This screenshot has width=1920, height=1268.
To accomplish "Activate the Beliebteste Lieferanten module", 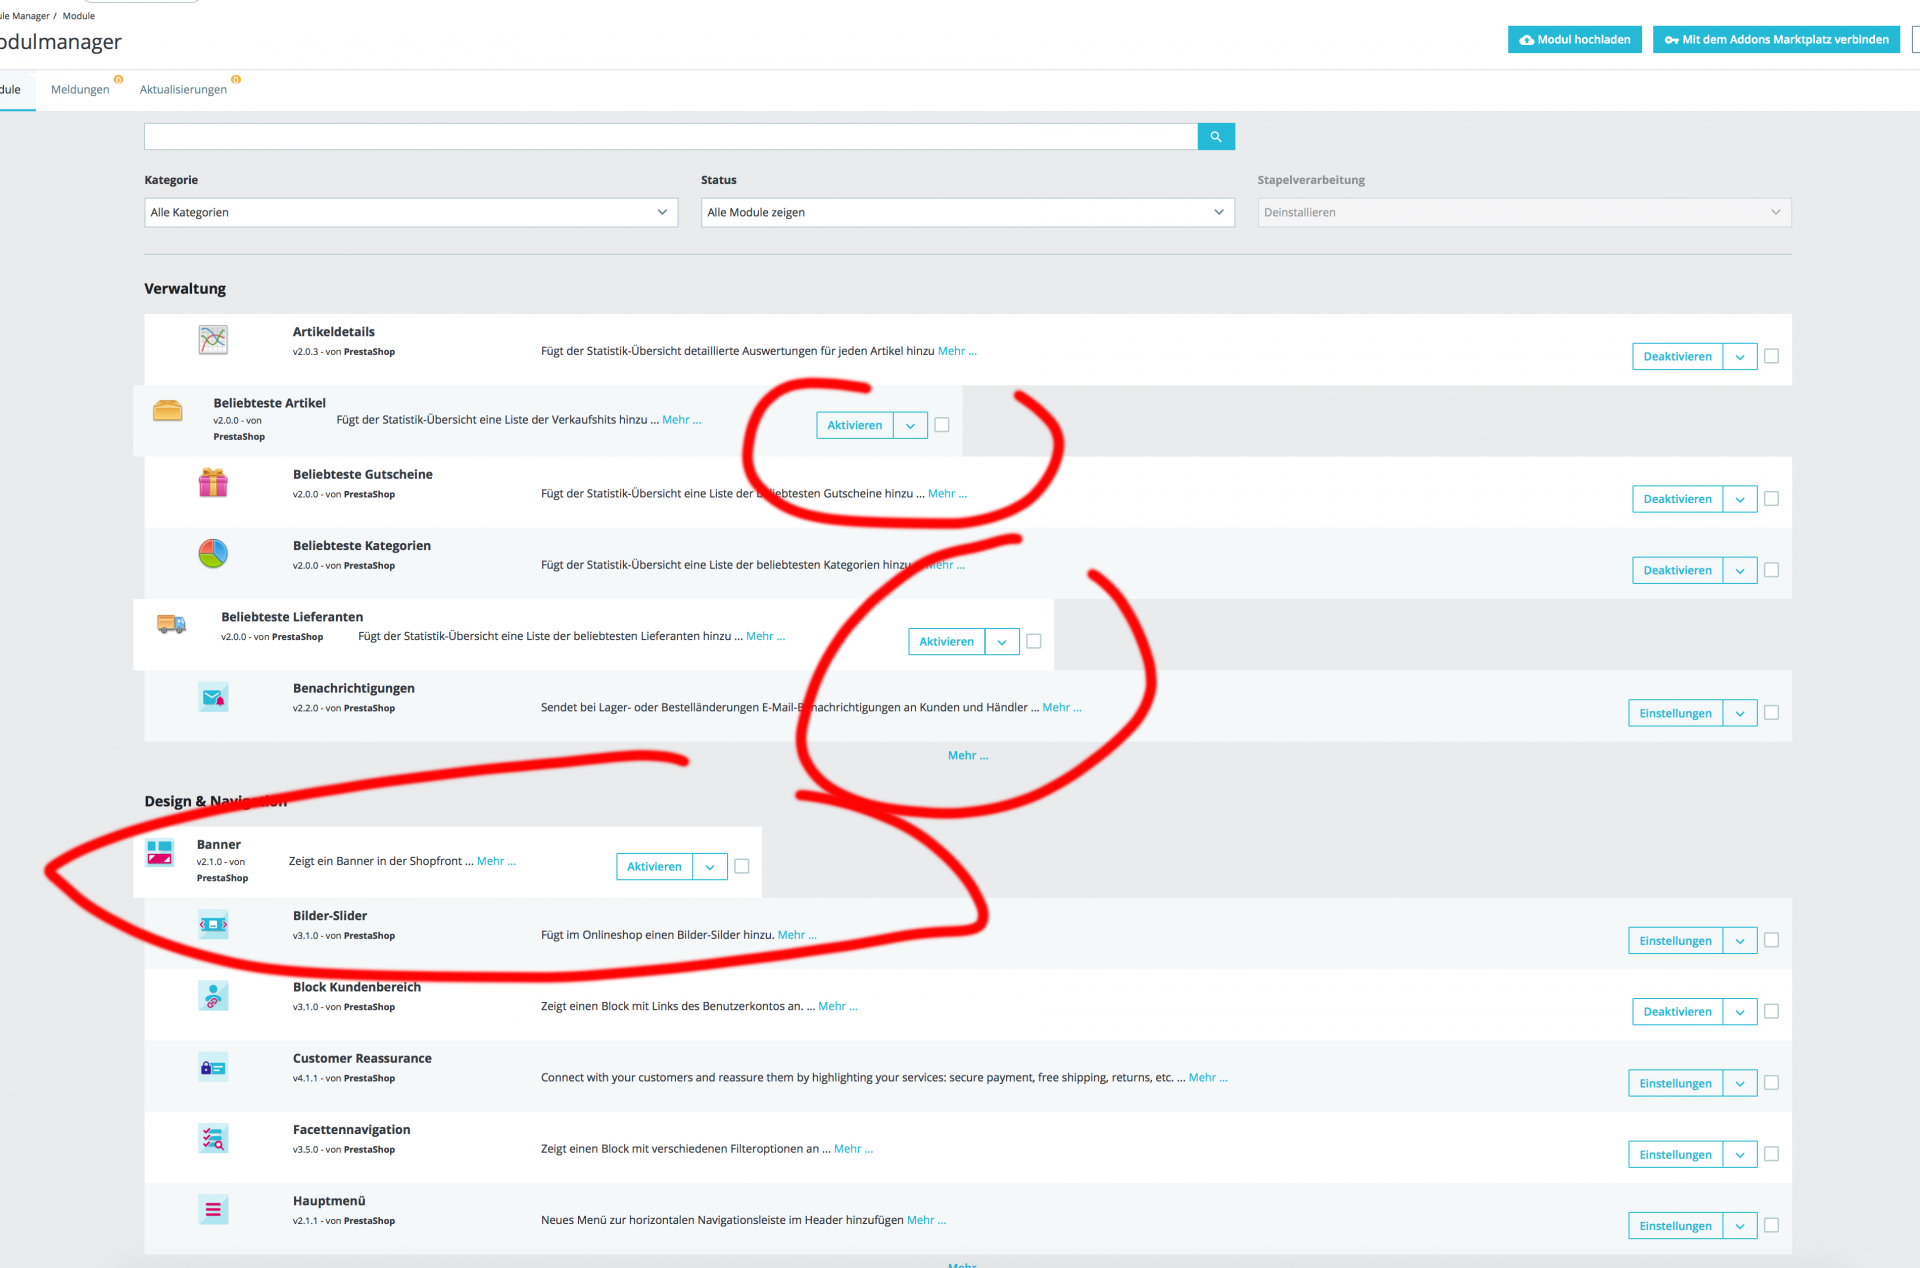I will click(946, 642).
